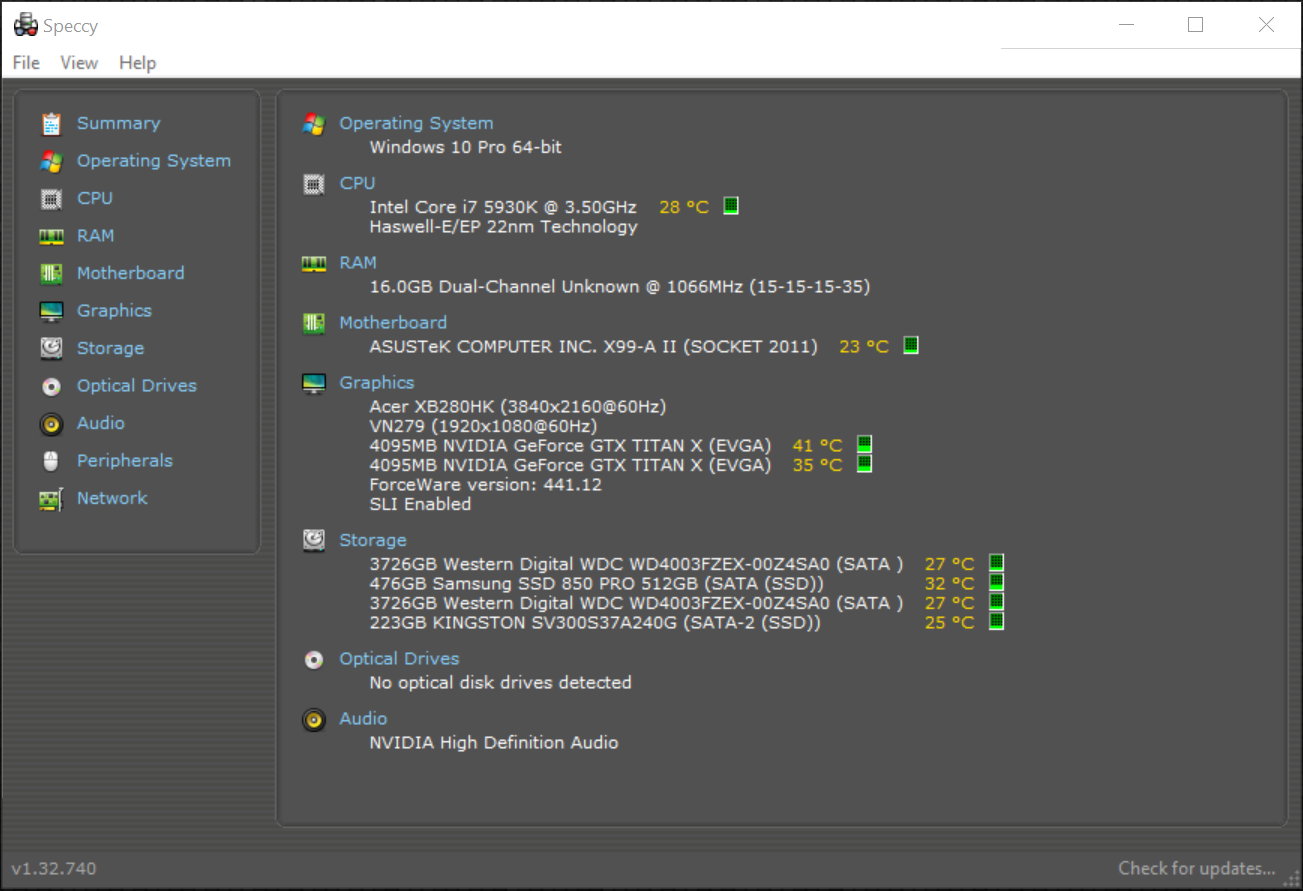
Task: Click the RAM stick icon in sidebar
Action: click(51, 236)
